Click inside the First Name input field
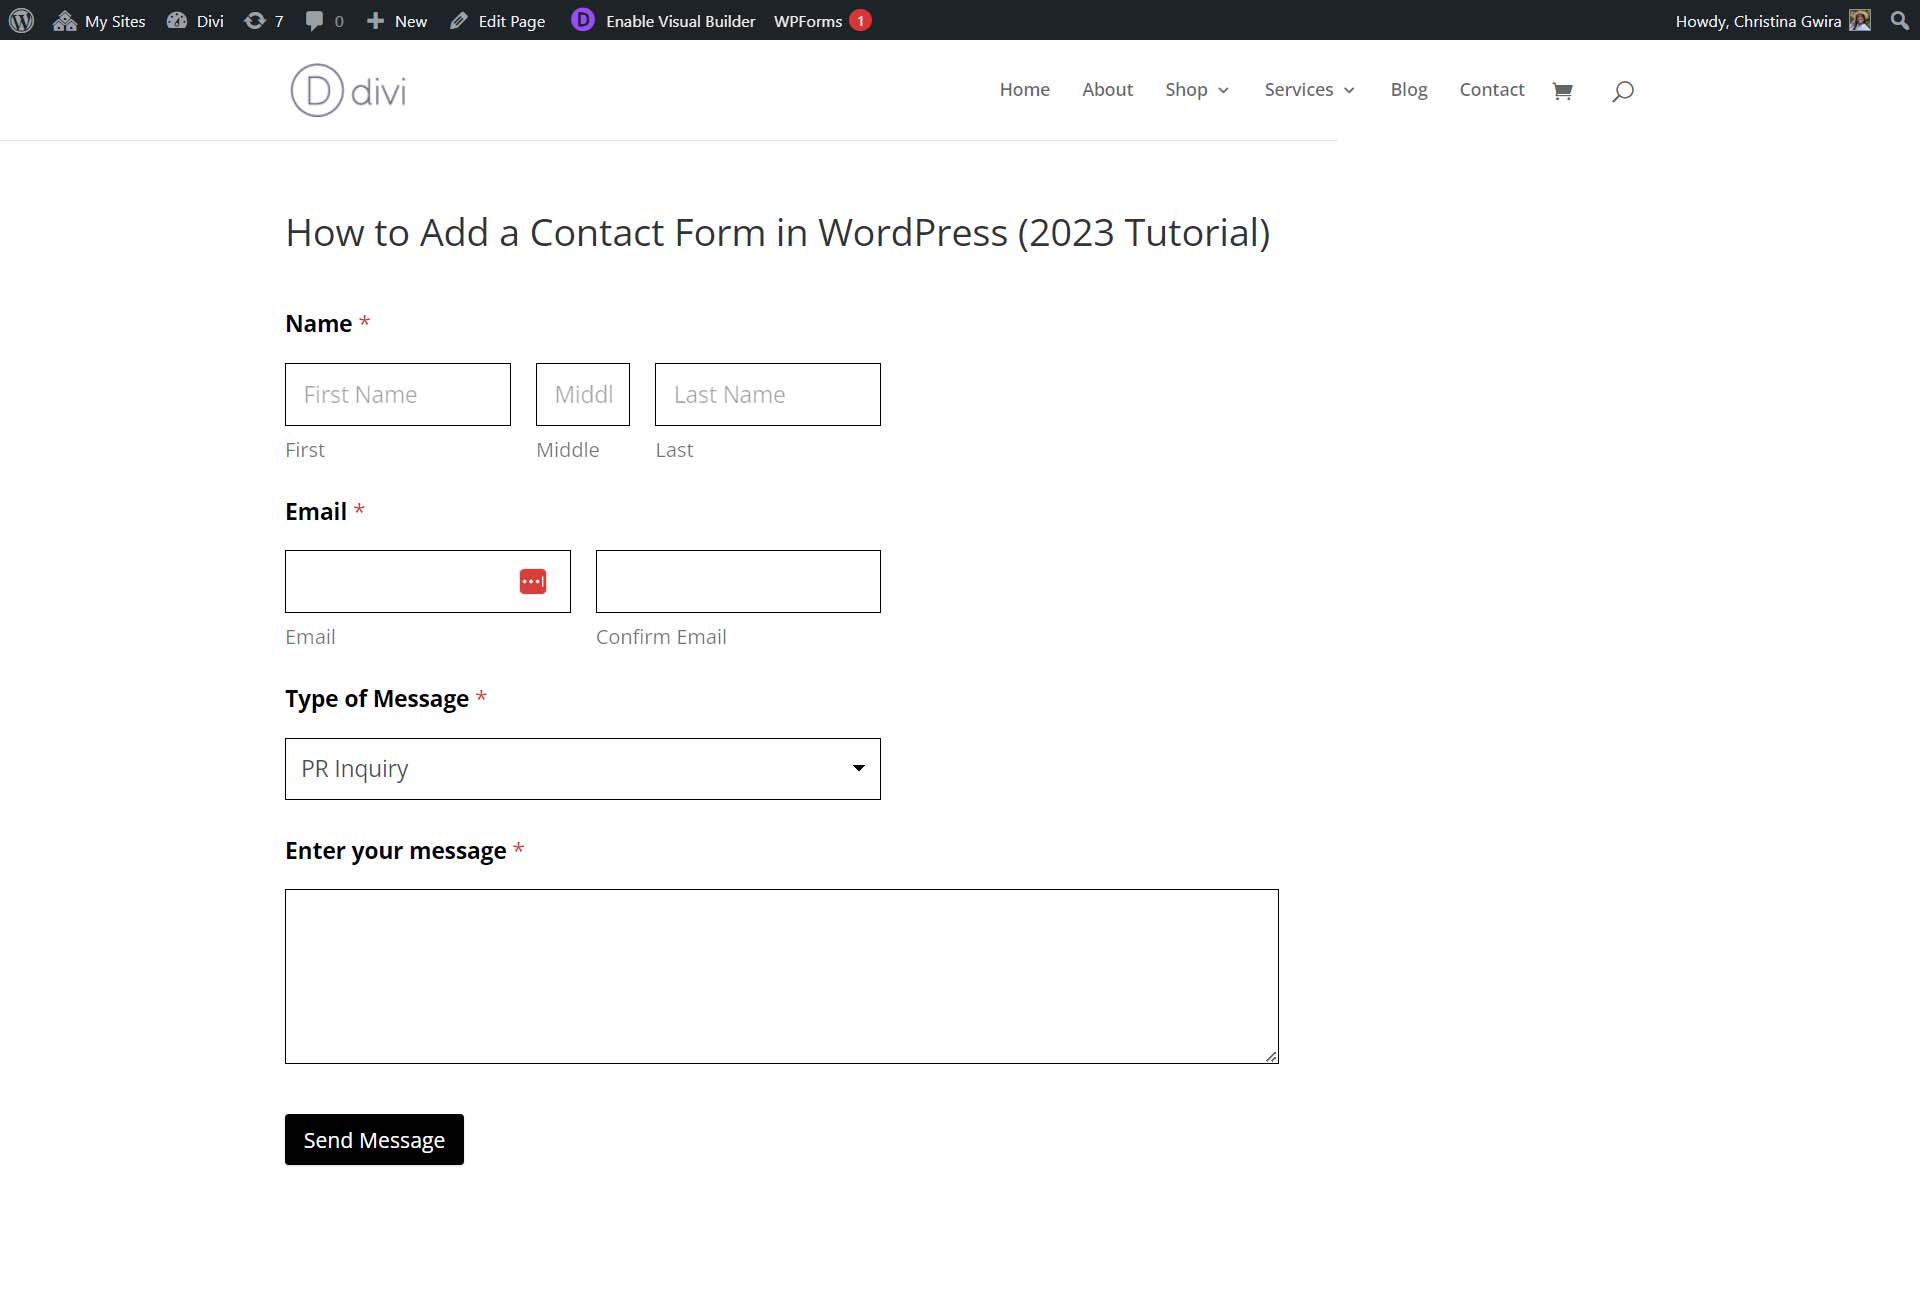1920x1292 pixels. [x=396, y=394]
